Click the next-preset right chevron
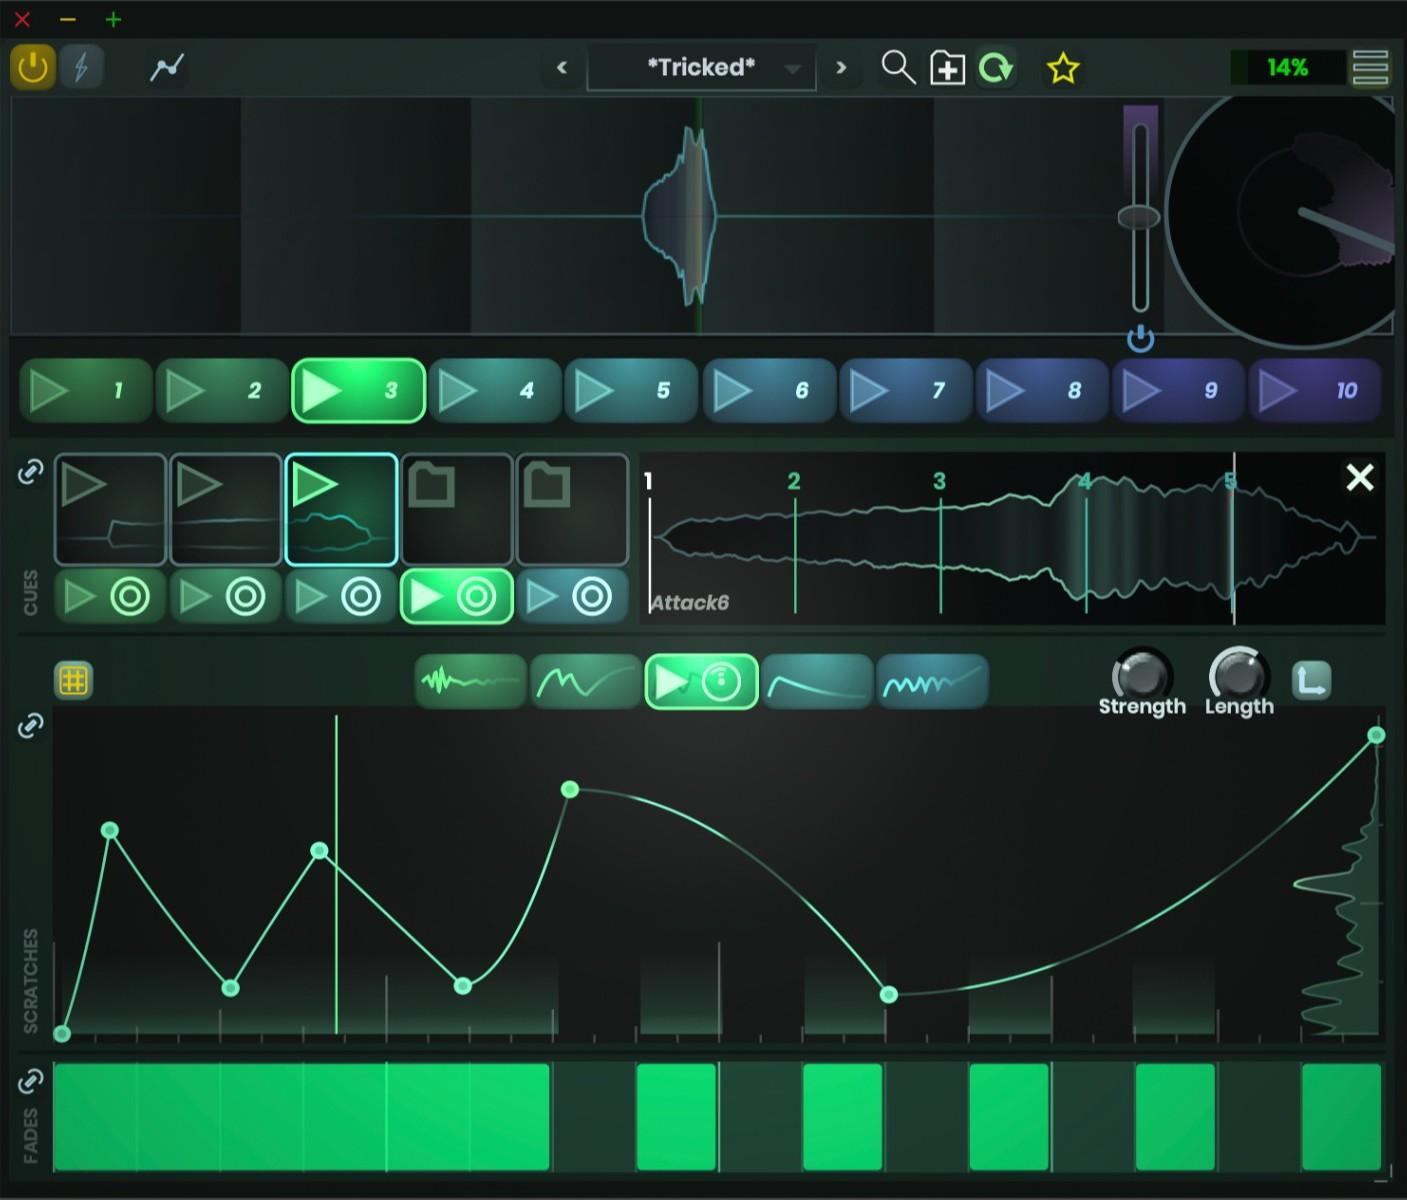Image resolution: width=1407 pixels, height=1200 pixels. (842, 68)
